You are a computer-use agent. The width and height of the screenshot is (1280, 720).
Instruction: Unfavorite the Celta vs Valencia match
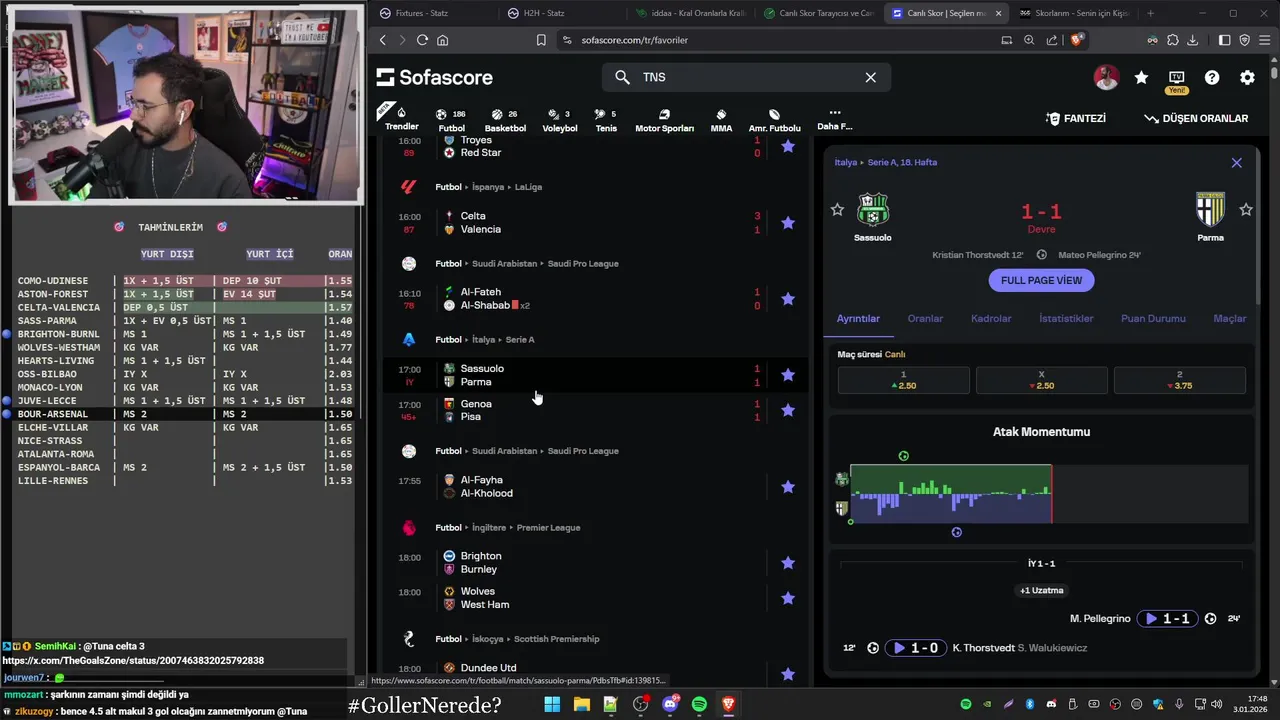(788, 223)
